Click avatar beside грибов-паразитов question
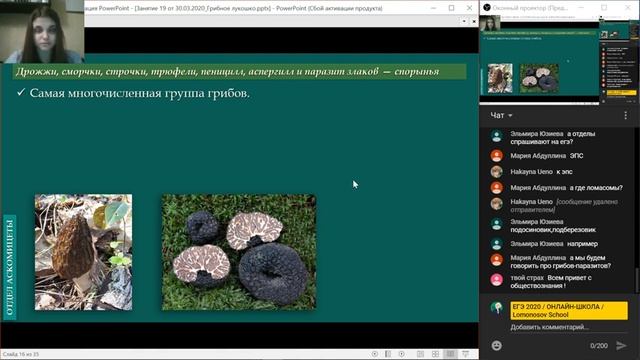The height and width of the screenshot is (360, 640). point(496,260)
